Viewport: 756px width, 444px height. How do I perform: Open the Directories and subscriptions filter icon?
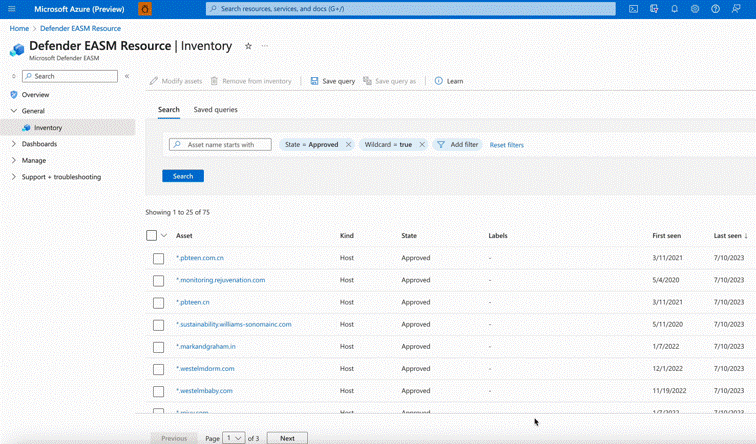654,9
